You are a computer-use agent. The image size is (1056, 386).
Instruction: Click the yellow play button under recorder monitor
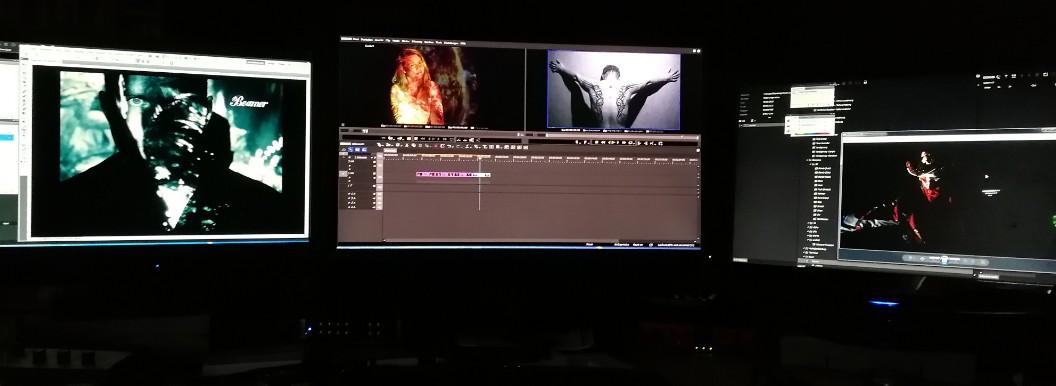click(613, 143)
